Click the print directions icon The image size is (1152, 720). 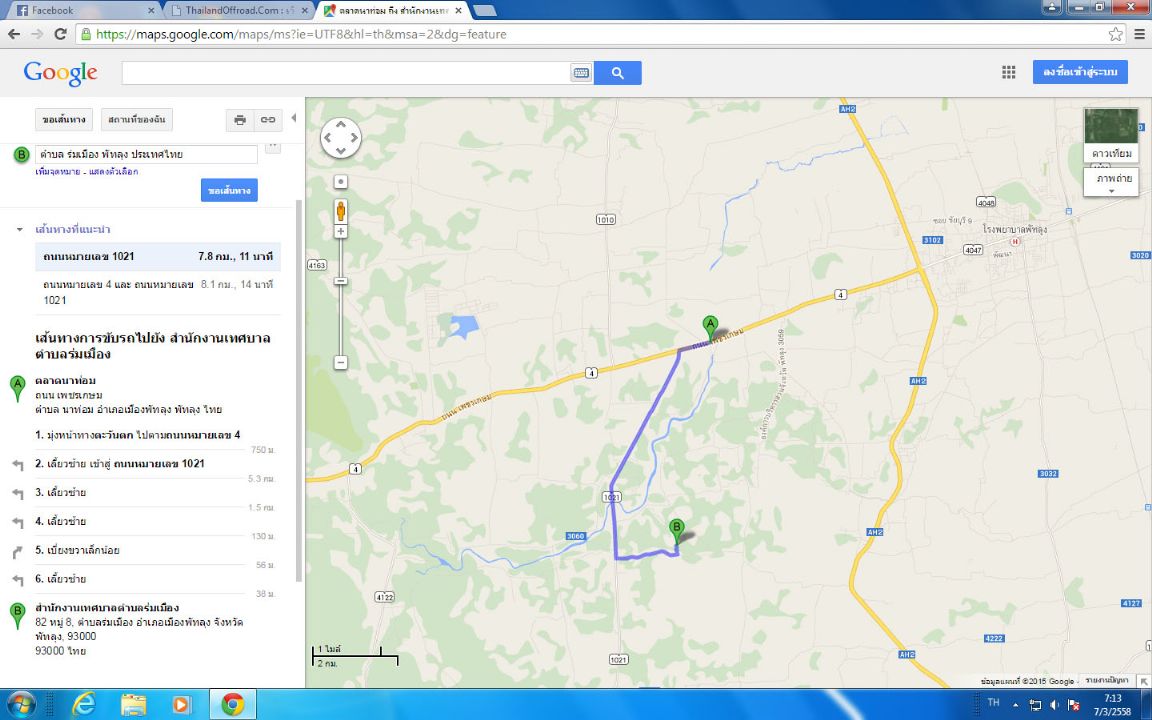coord(240,120)
